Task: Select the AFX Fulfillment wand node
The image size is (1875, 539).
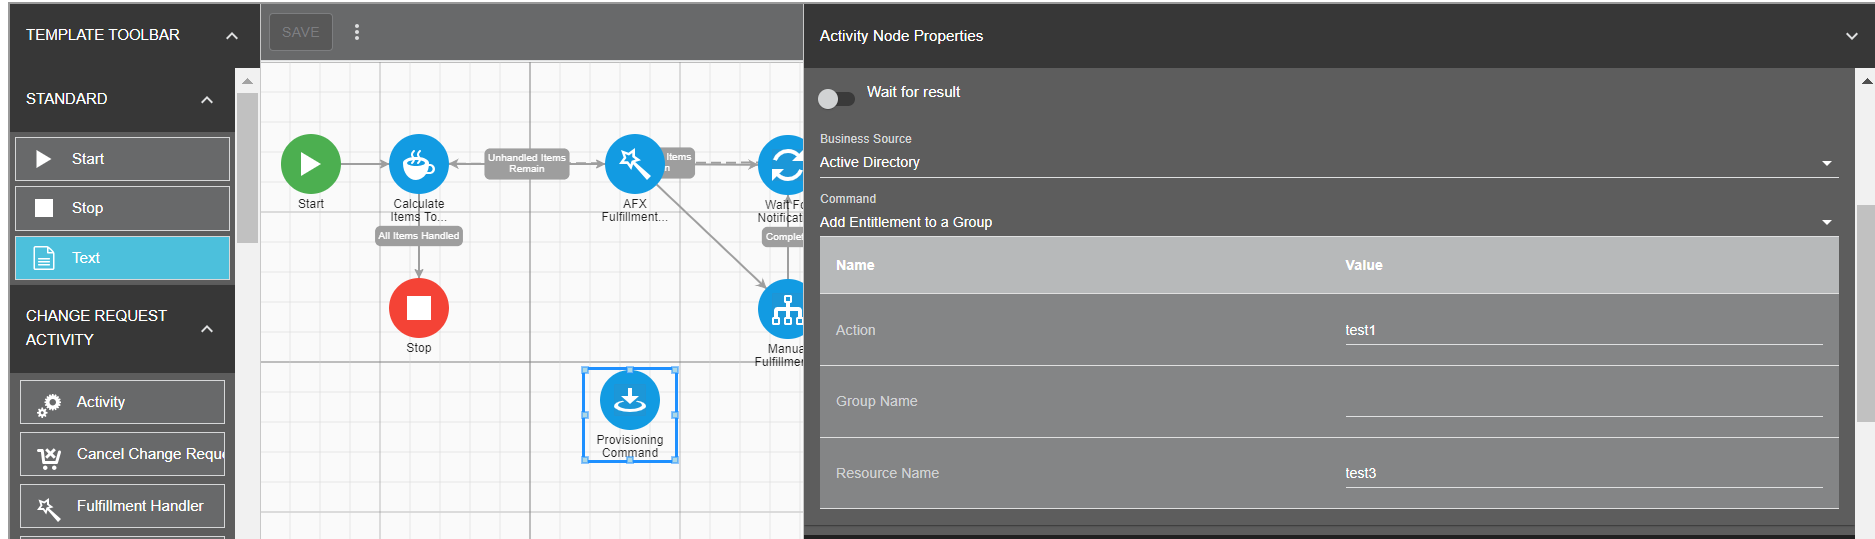Action: [635, 164]
